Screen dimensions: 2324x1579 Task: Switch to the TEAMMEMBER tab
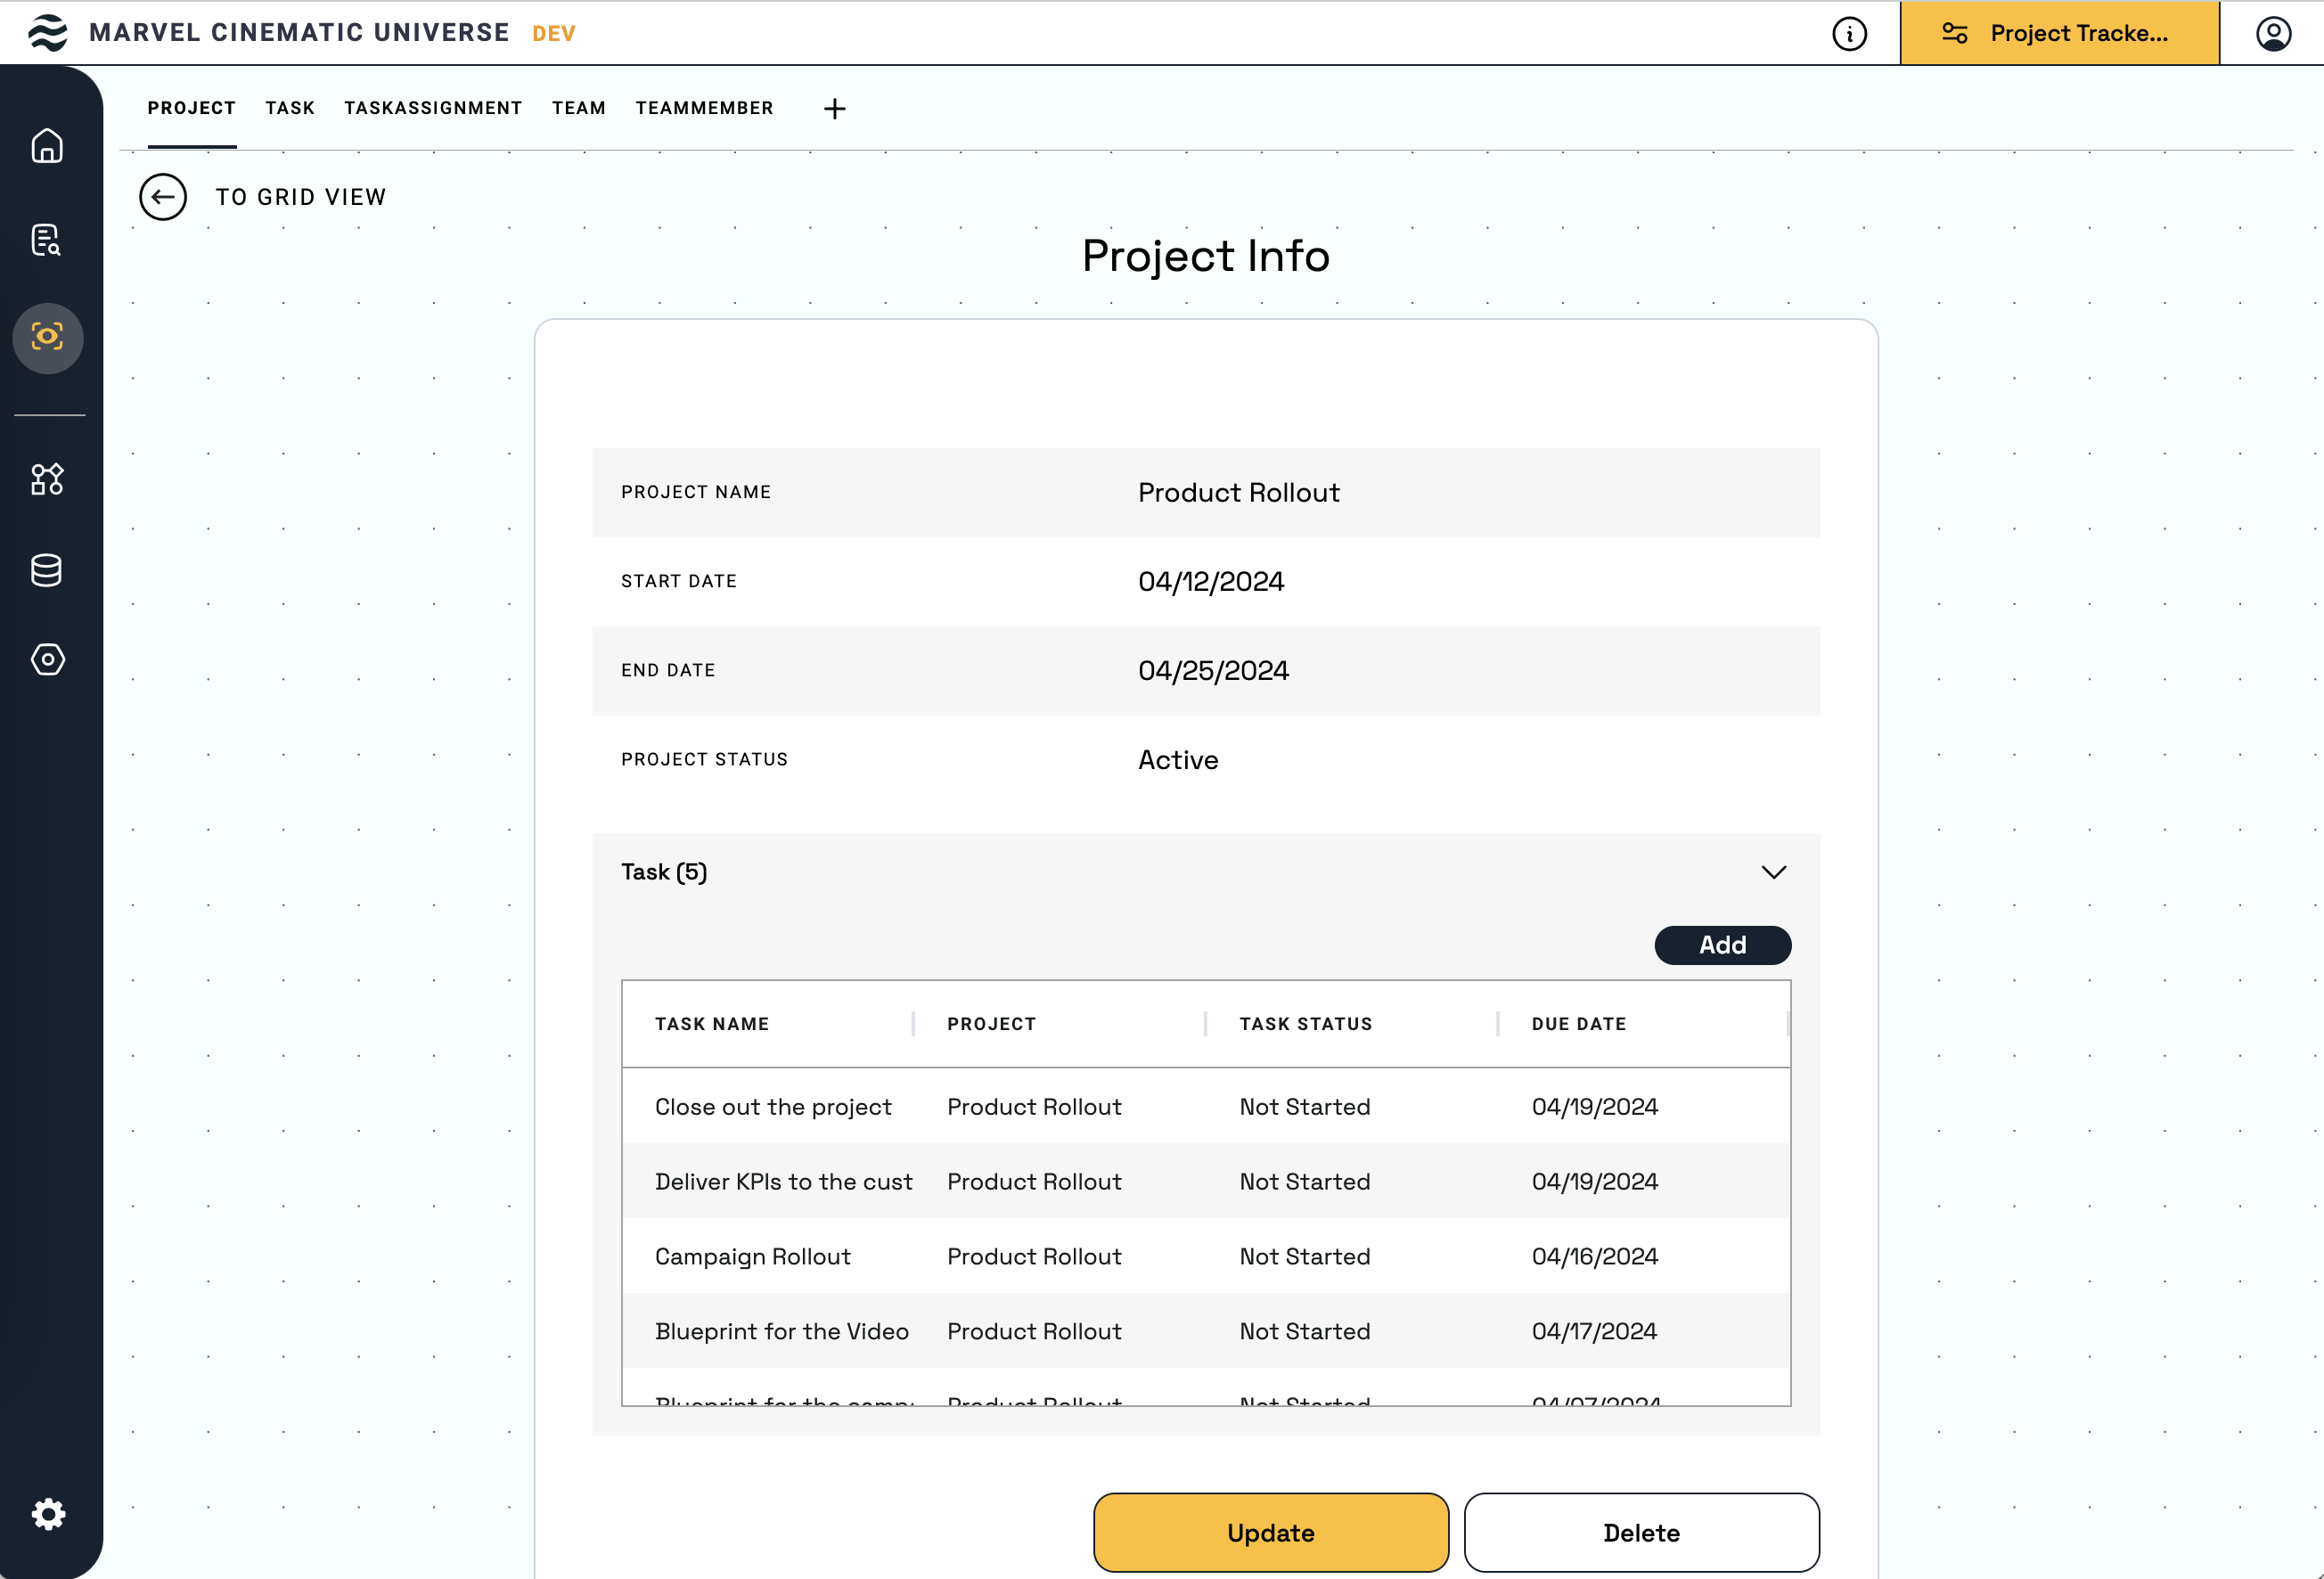click(x=704, y=108)
